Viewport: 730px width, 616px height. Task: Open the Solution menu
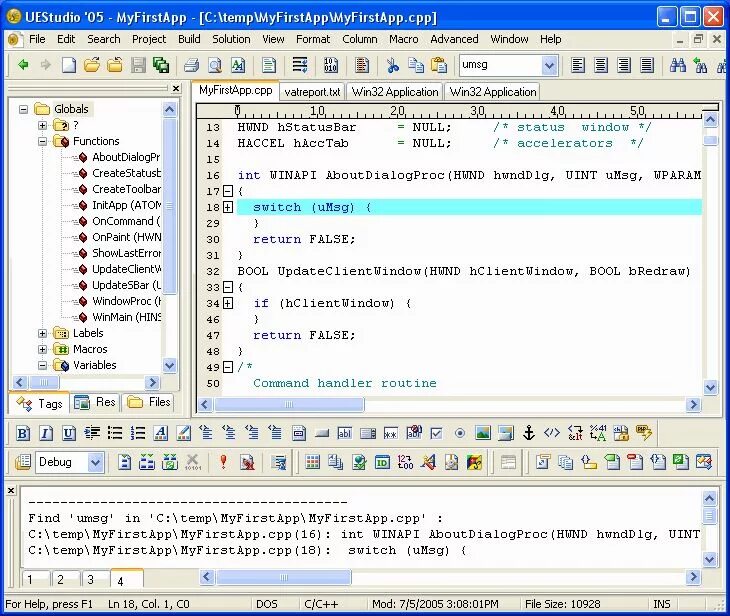[231, 39]
